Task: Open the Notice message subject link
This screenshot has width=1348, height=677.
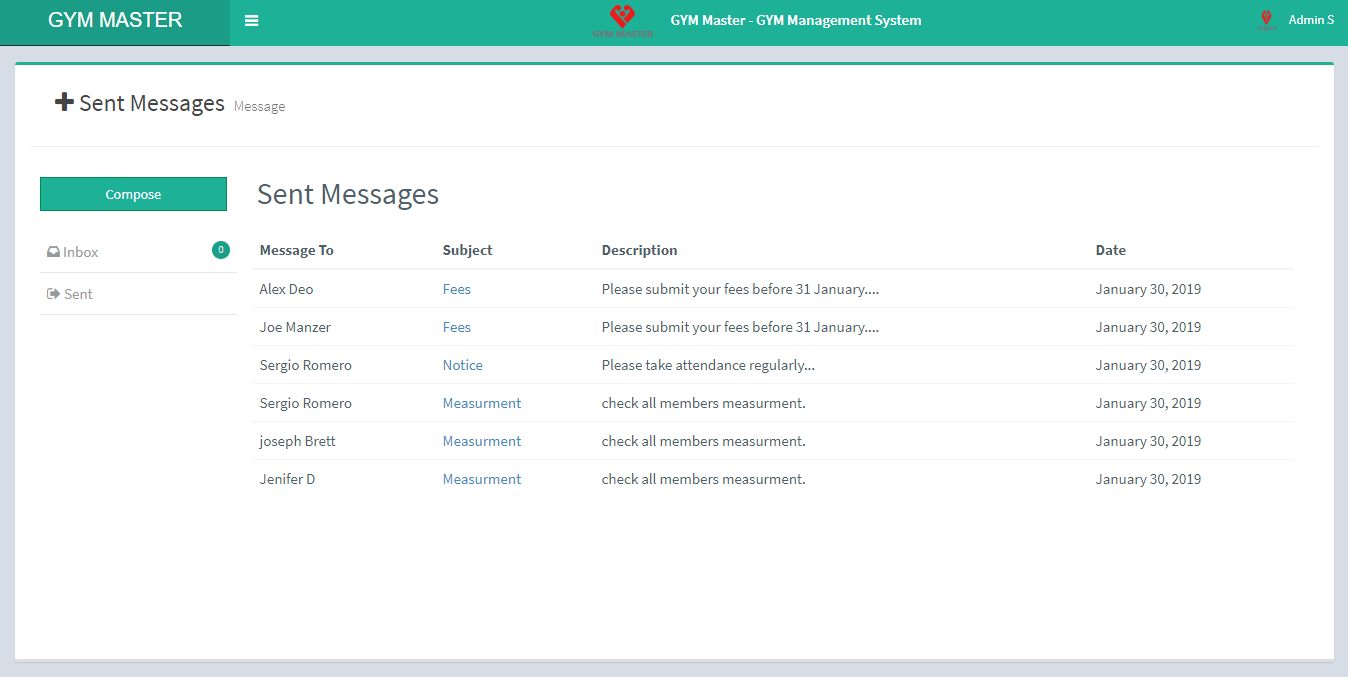Action: [462, 366]
